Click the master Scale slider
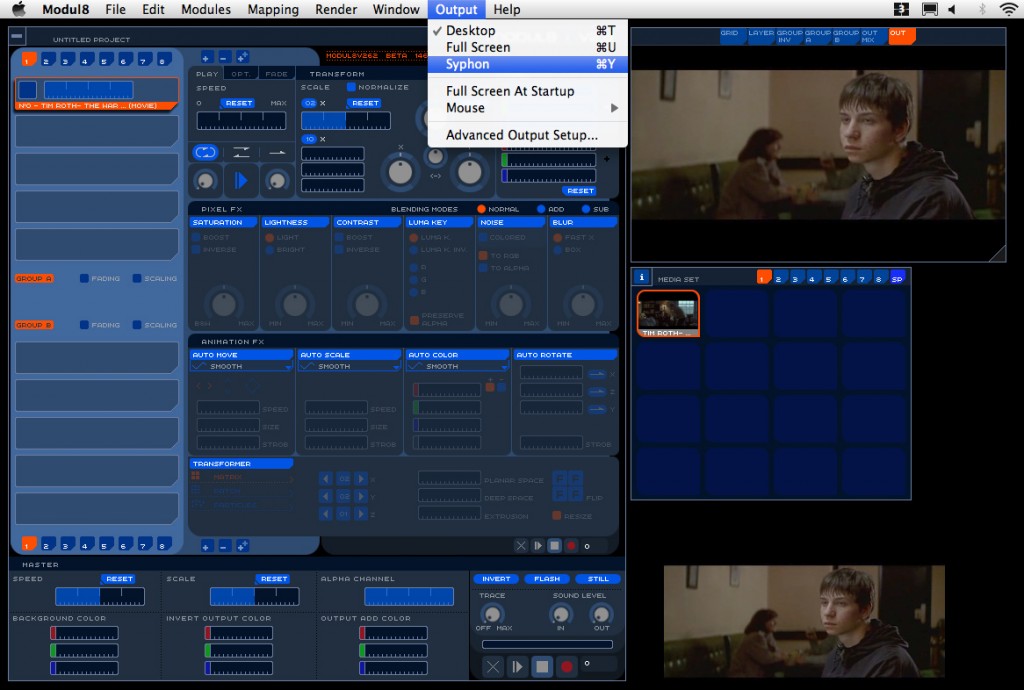This screenshot has width=1024, height=690. point(255,596)
